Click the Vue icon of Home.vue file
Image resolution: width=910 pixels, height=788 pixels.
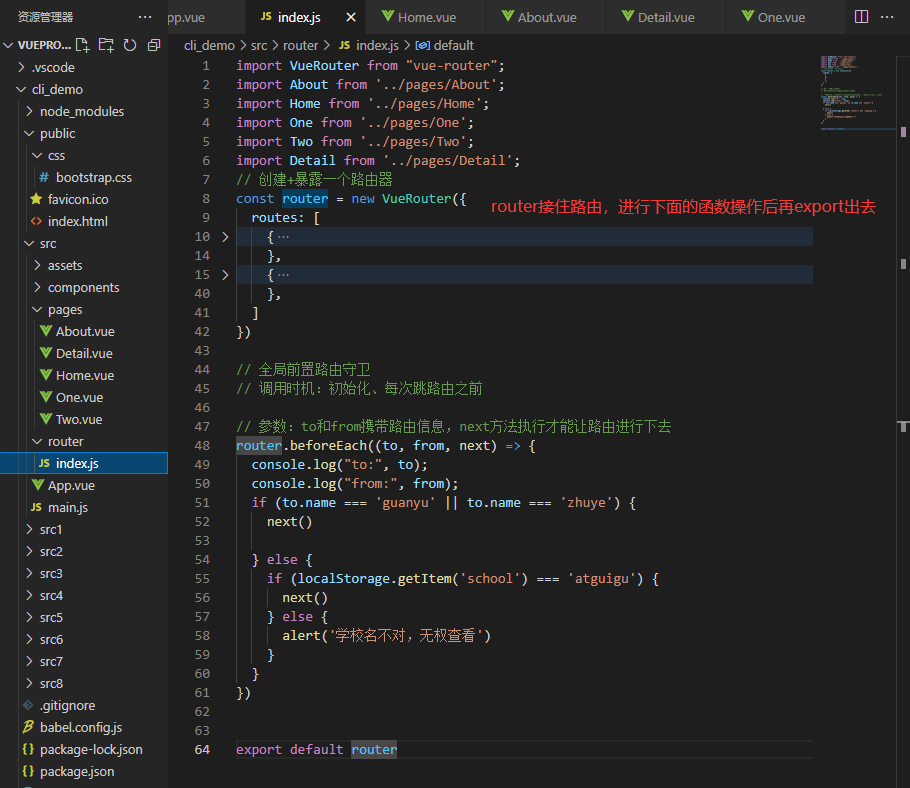[46, 375]
